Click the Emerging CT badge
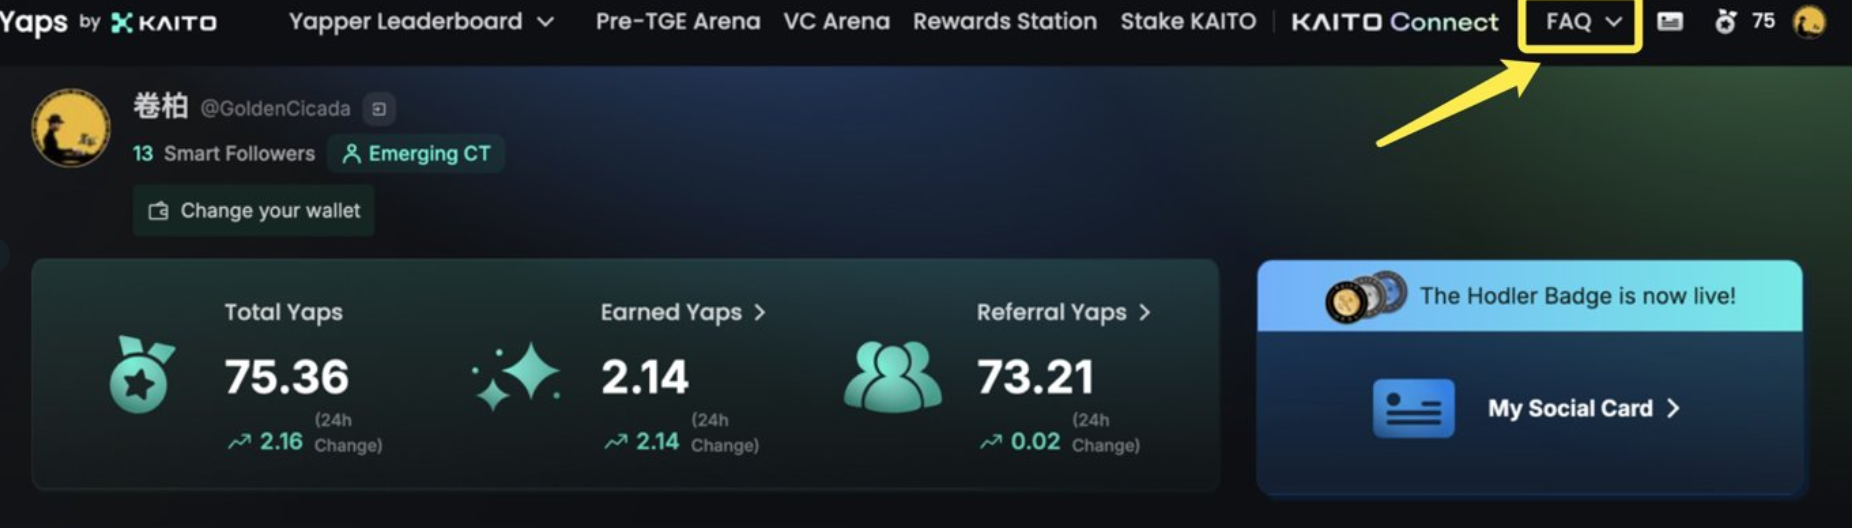Image resolution: width=1852 pixels, height=528 pixels. coord(416,154)
